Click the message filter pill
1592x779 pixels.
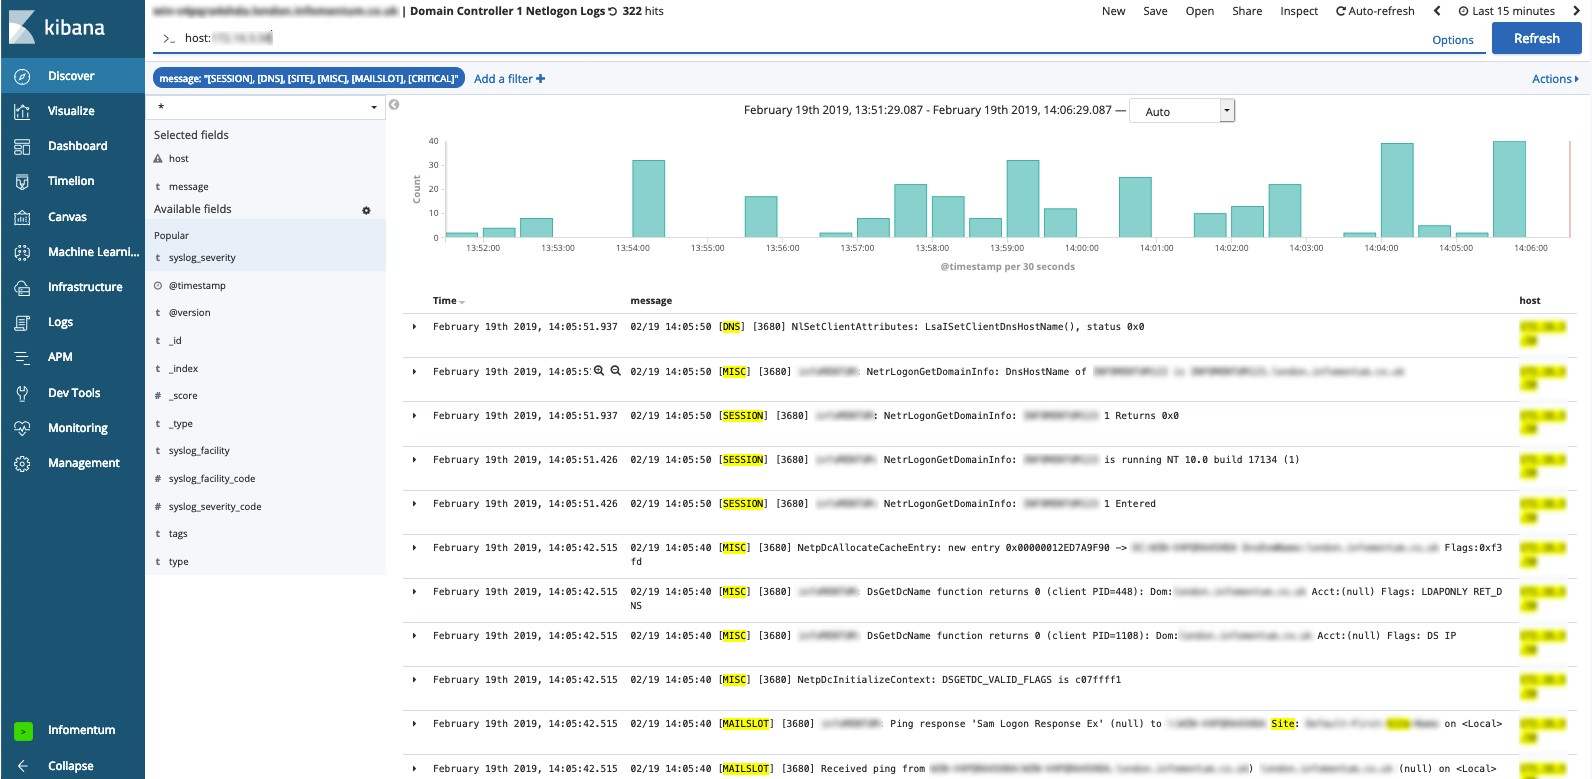tap(308, 79)
